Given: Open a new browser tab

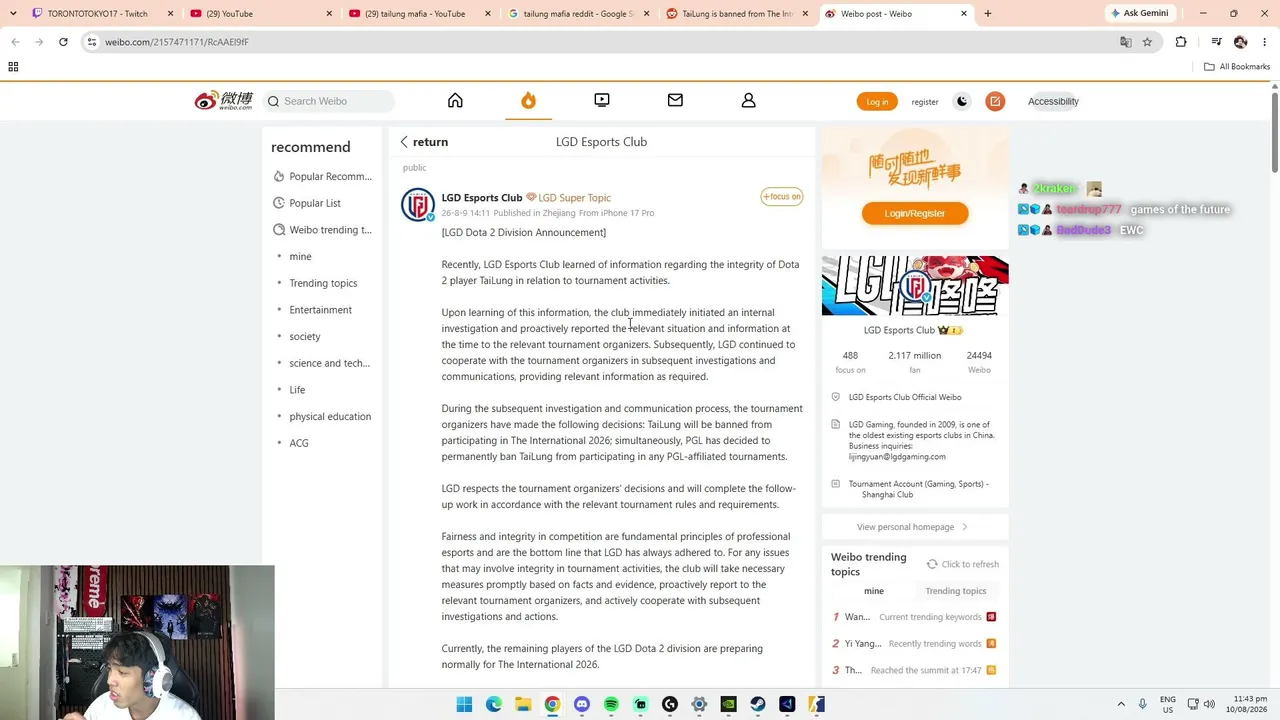Looking at the screenshot, I should 987,14.
